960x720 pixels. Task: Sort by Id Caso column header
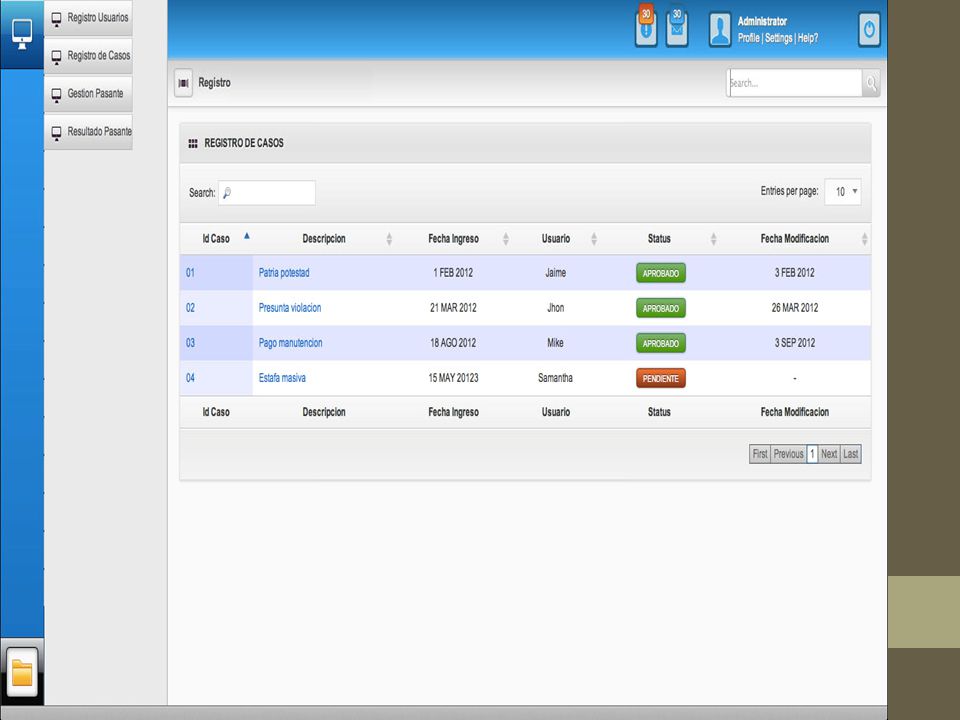click(216, 239)
